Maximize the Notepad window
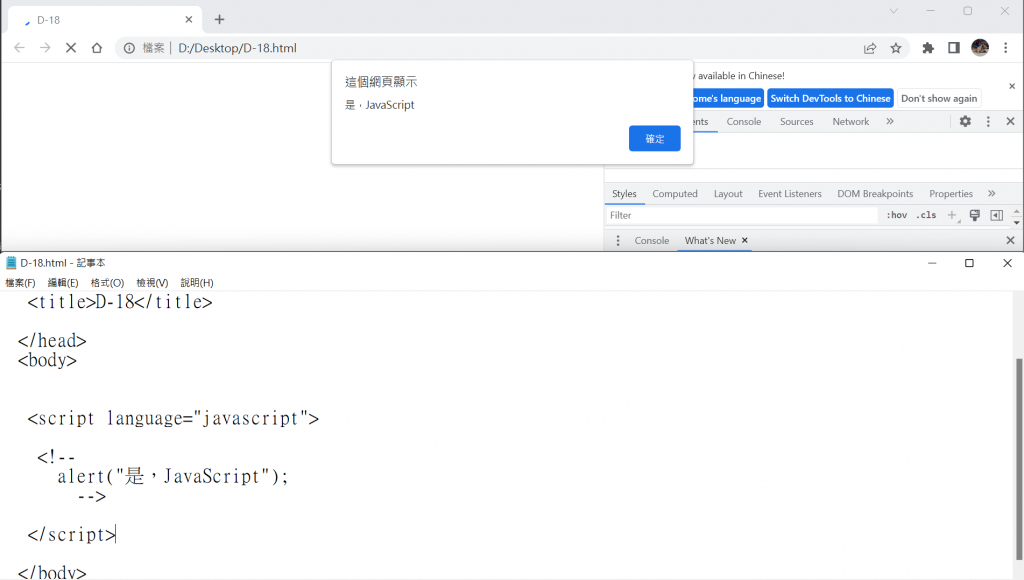Viewport: 1024px width, 580px height. click(969, 263)
